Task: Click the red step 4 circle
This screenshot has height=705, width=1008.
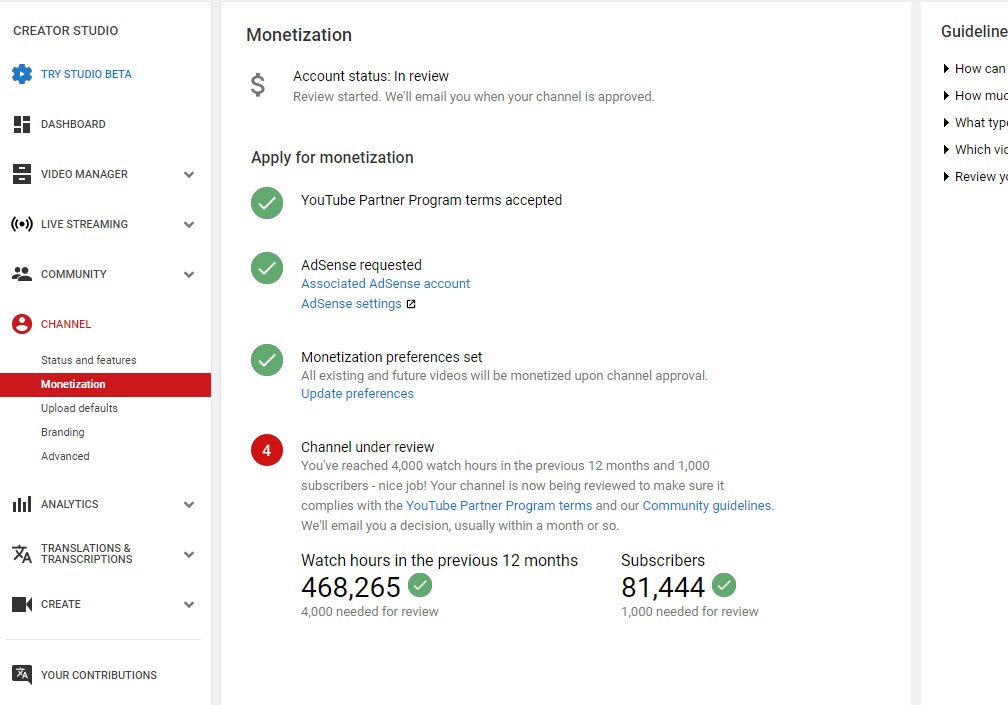Action: [x=267, y=450]
